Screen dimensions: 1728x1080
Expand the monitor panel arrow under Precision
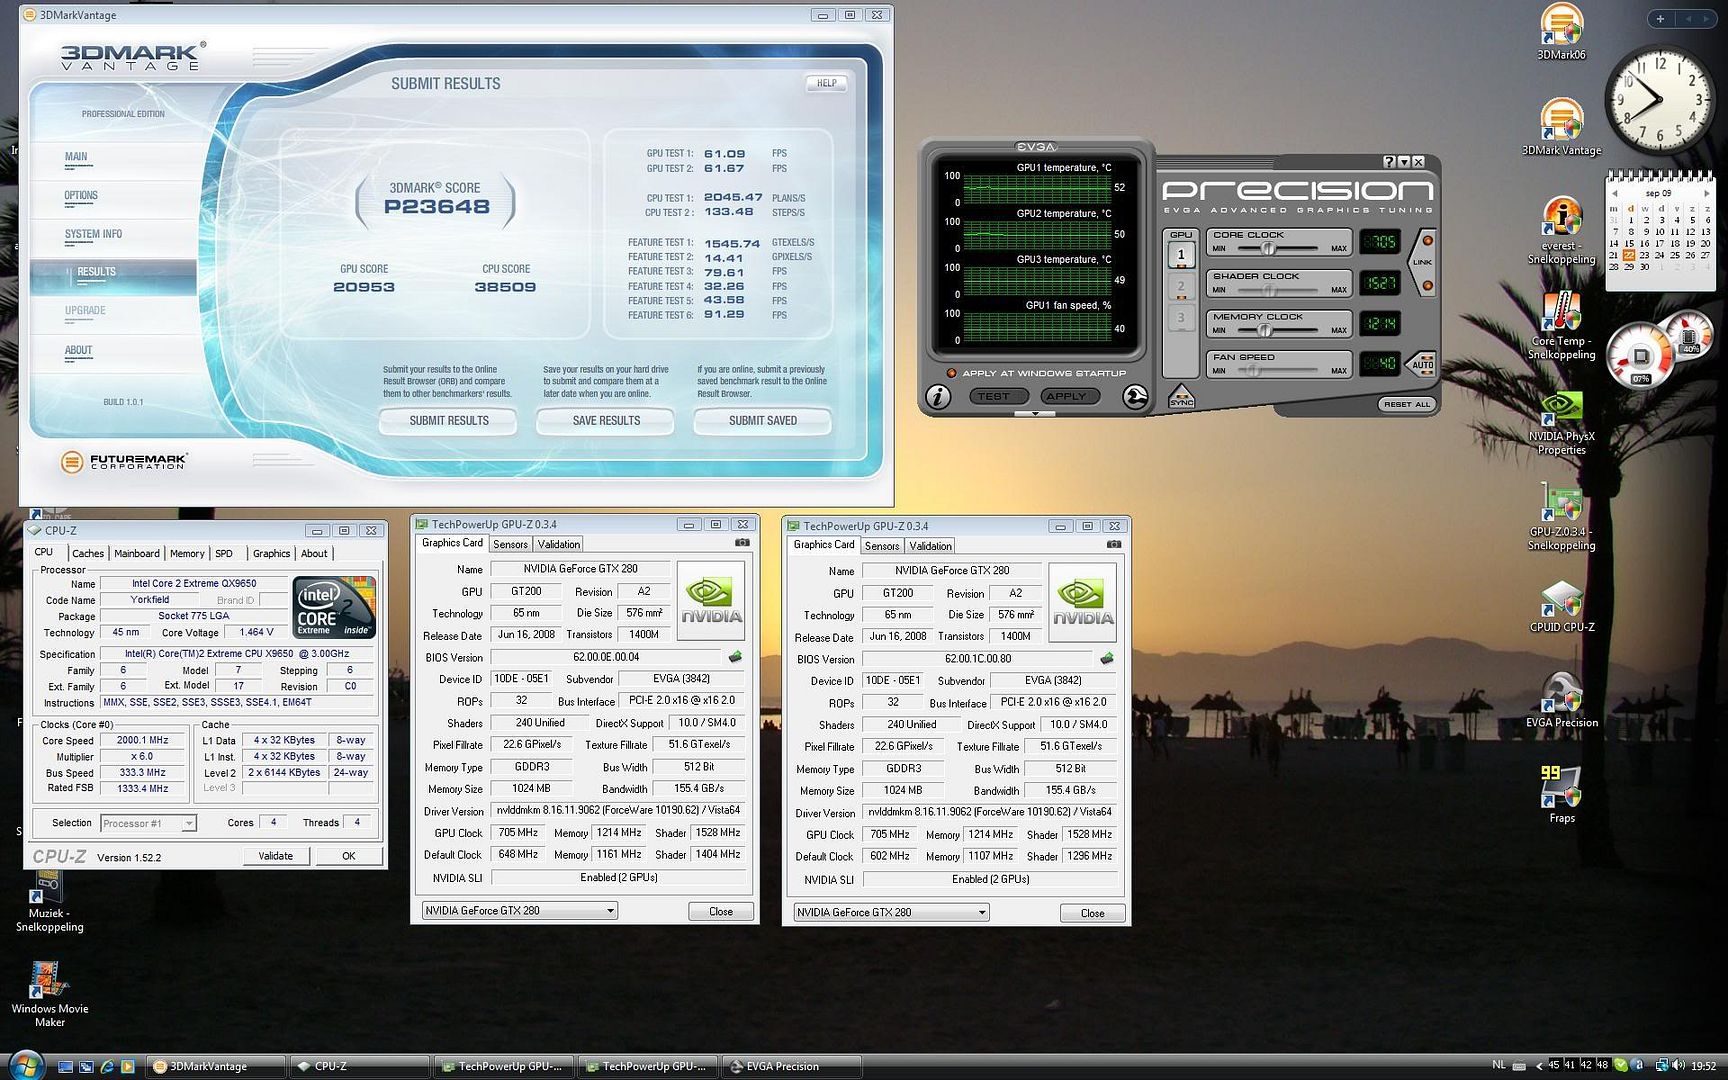pyautogui.click(x=1034, y=413)
